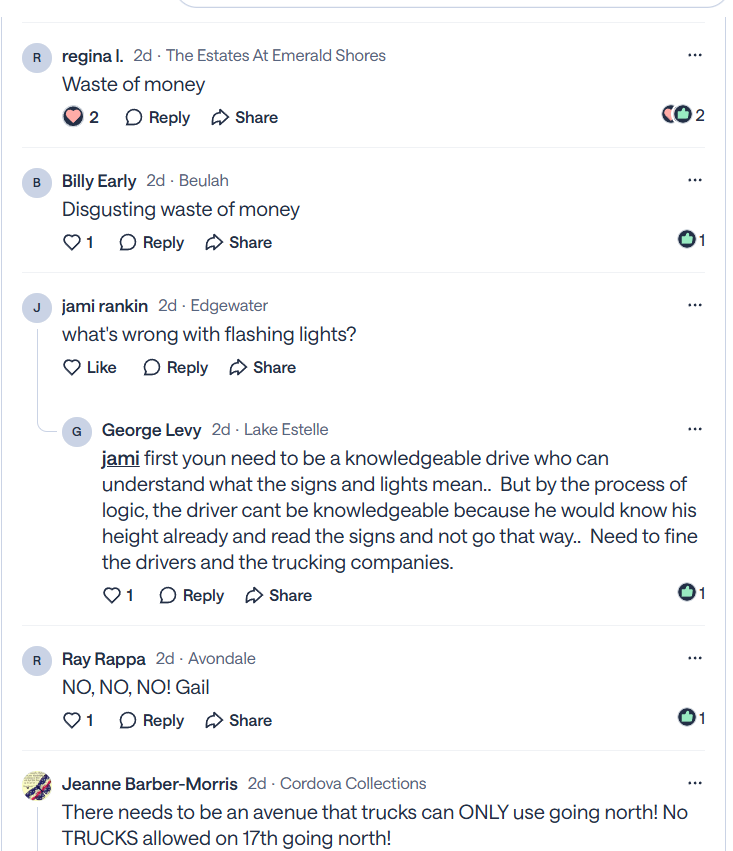733x851 pixels.
Task: Like Ray Rappa's comment with the heart
Action: point(72,720)
